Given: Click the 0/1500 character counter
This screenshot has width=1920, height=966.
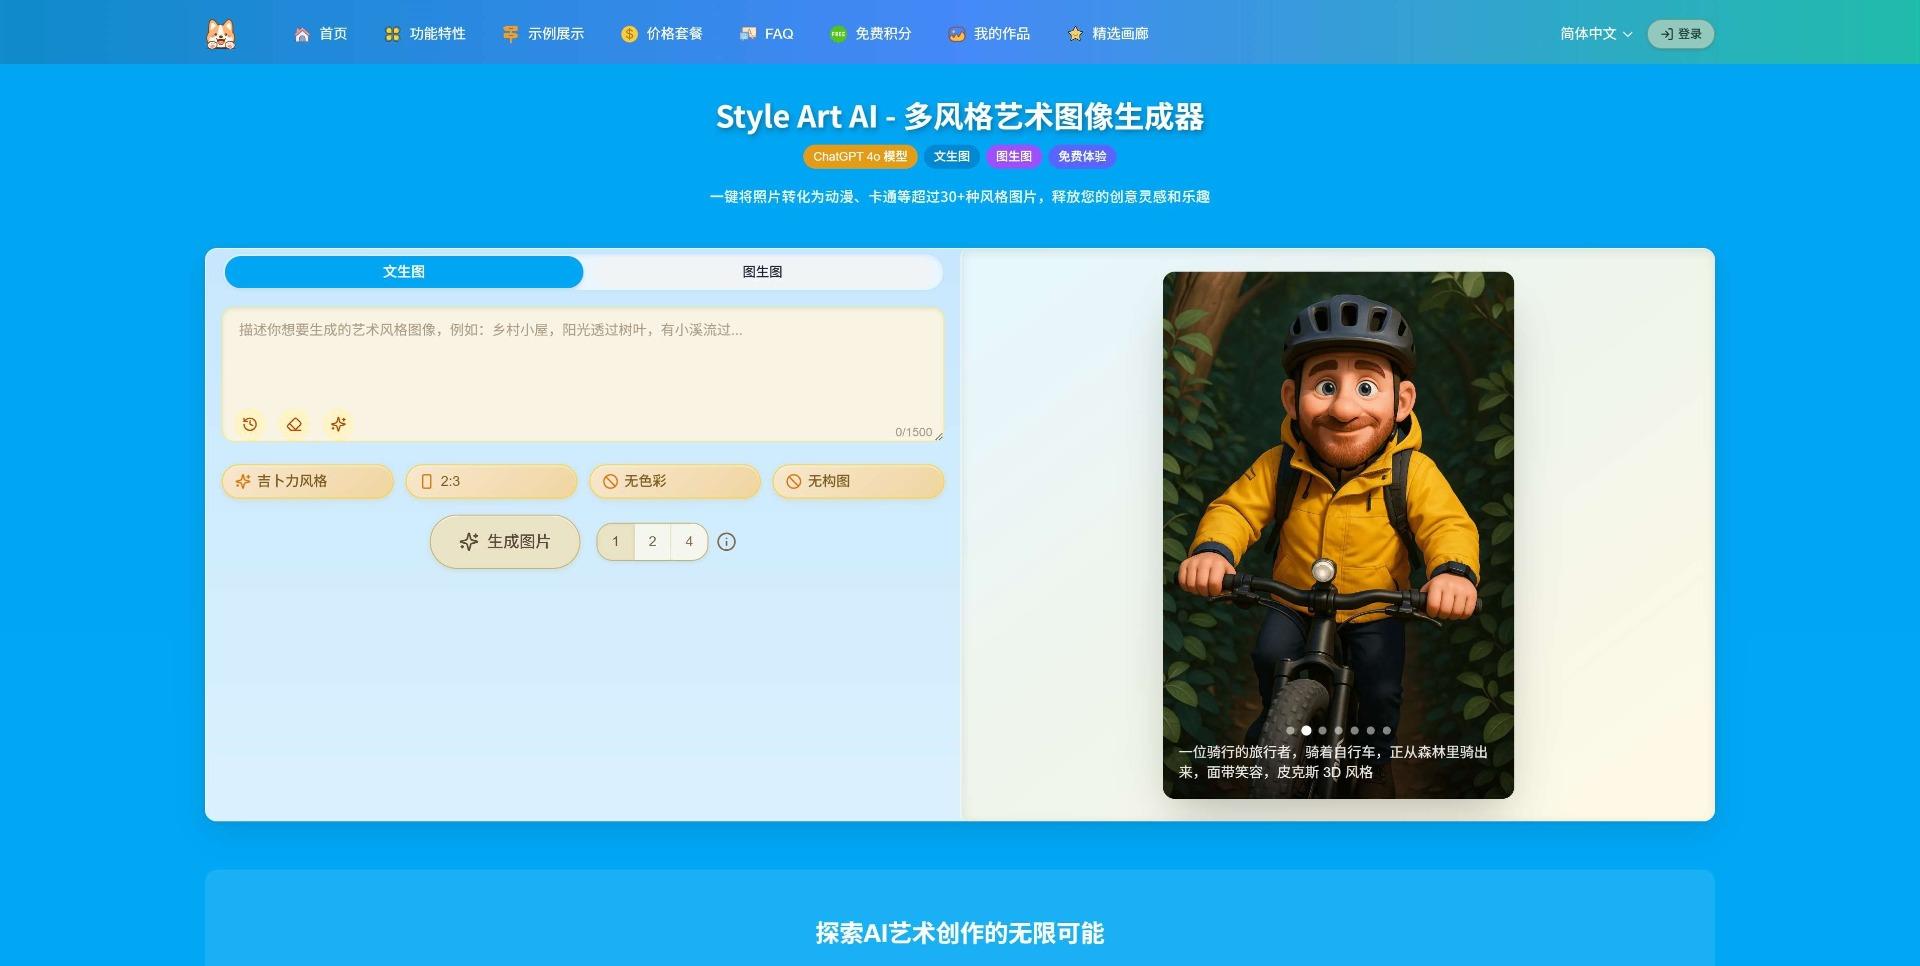Looking at the screenshot, I should (913, 432).
